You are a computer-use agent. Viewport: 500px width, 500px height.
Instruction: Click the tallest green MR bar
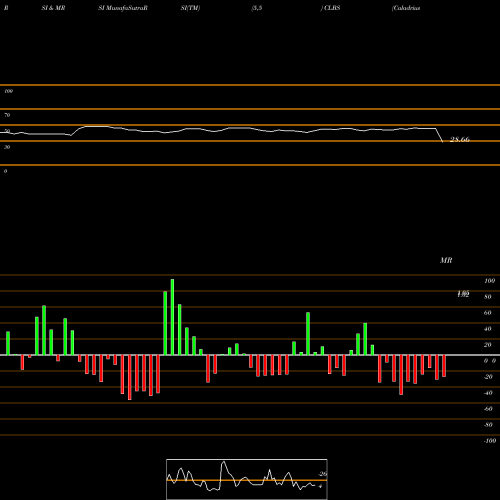[172, 317]
